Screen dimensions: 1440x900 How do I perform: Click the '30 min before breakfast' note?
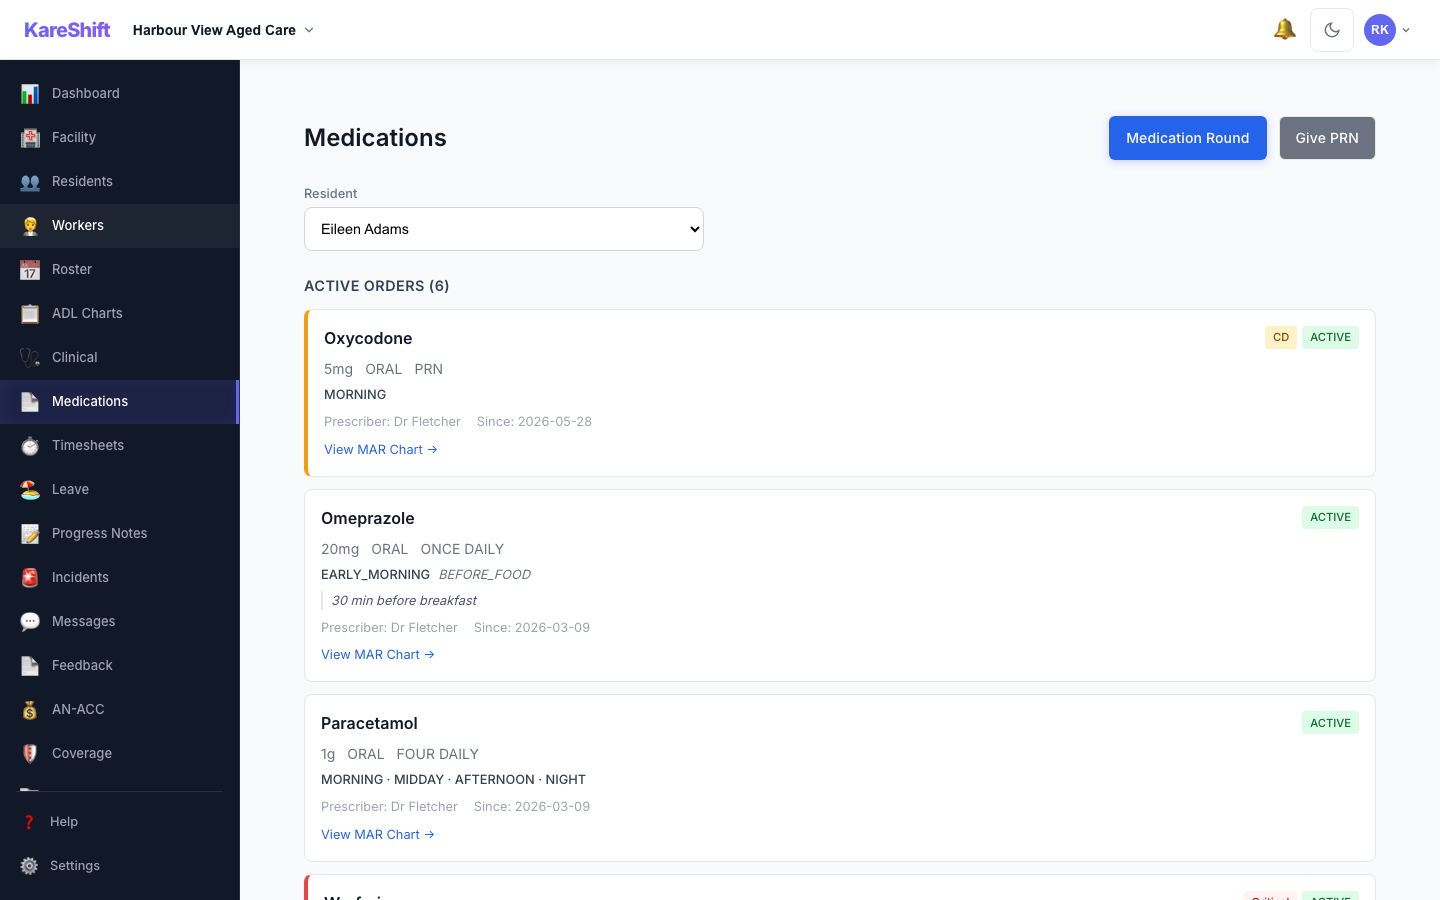tap(404, 601)
